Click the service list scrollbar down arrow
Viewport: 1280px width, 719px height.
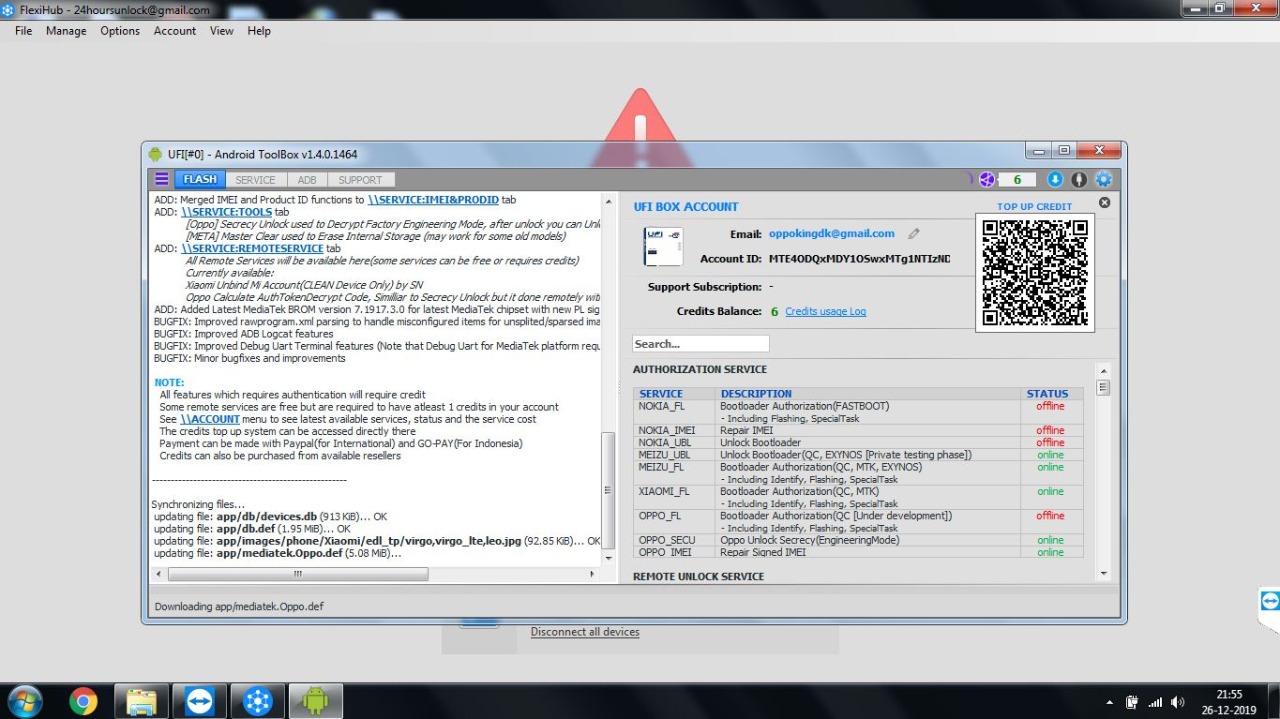1103,574
